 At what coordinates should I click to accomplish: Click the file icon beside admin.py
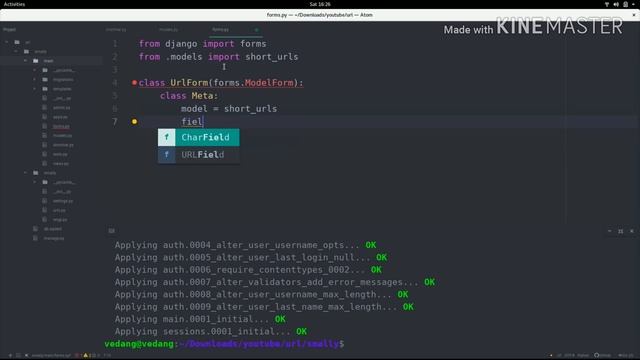[x=44, y=108]
